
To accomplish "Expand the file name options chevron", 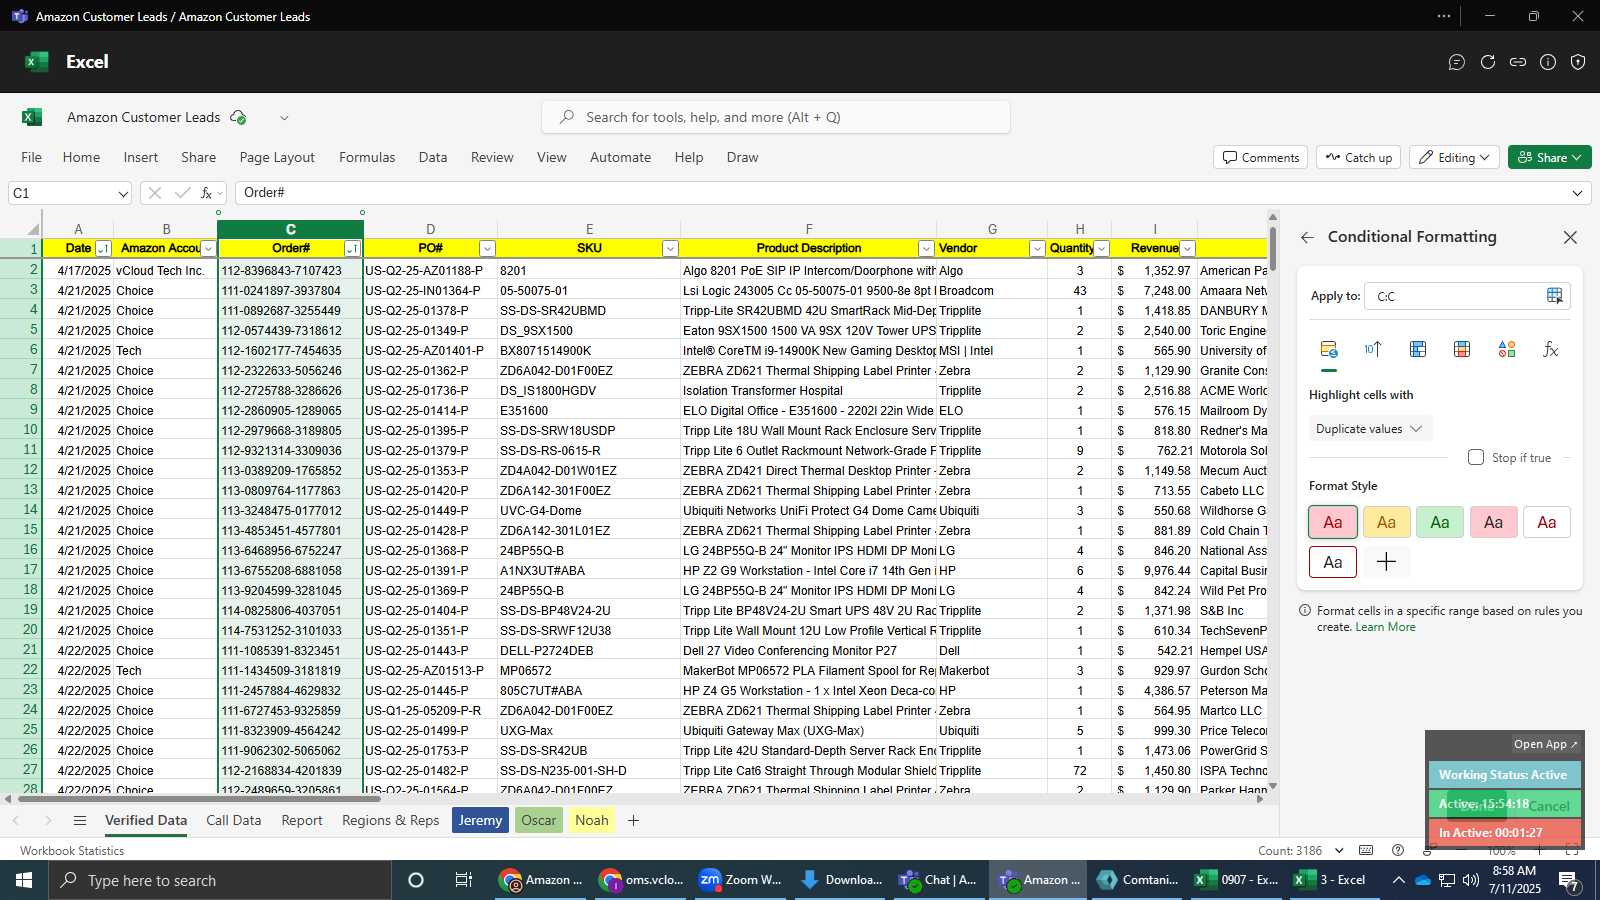I will point(284,117).
